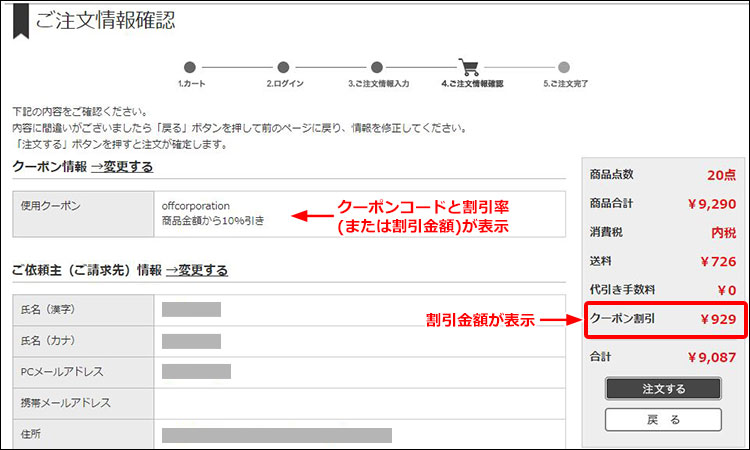This screenshot has height=450, width=750.
Task: Open the requester info →変更する link
Action: (196, 270)
